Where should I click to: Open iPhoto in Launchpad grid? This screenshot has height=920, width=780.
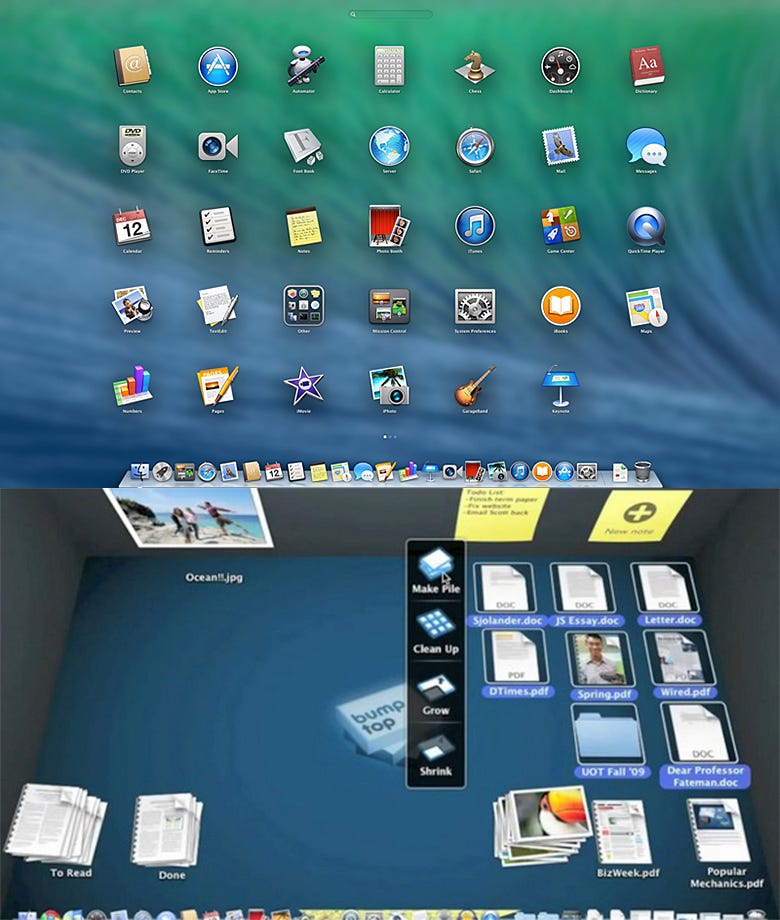pos(389,385)
